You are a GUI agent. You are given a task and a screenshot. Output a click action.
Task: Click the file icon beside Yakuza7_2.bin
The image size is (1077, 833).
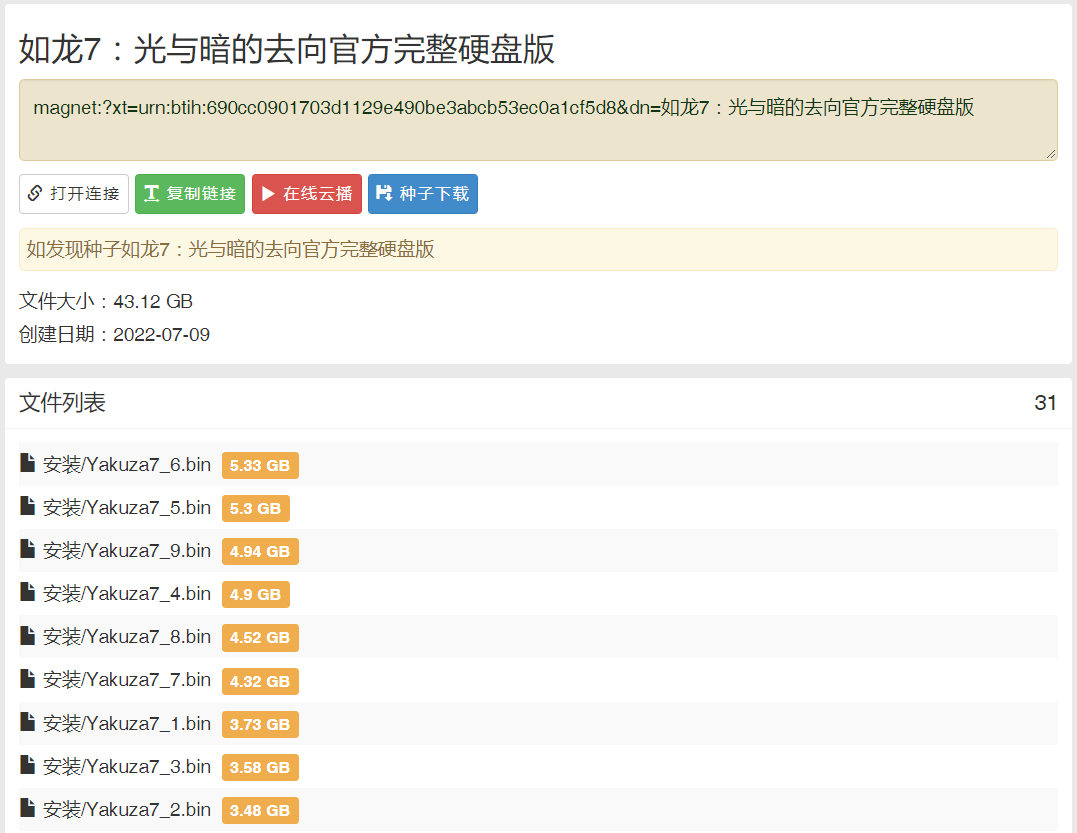click(x=27, y=808)
